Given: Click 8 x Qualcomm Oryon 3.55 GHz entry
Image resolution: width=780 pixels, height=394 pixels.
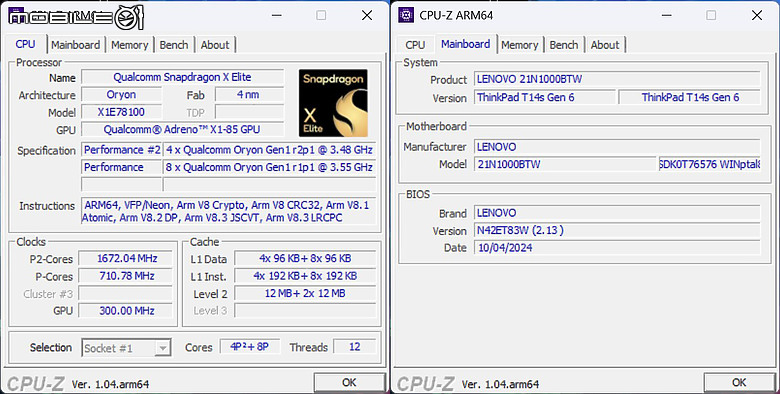Looking at the screenshot, I should [x=269, y=167].
